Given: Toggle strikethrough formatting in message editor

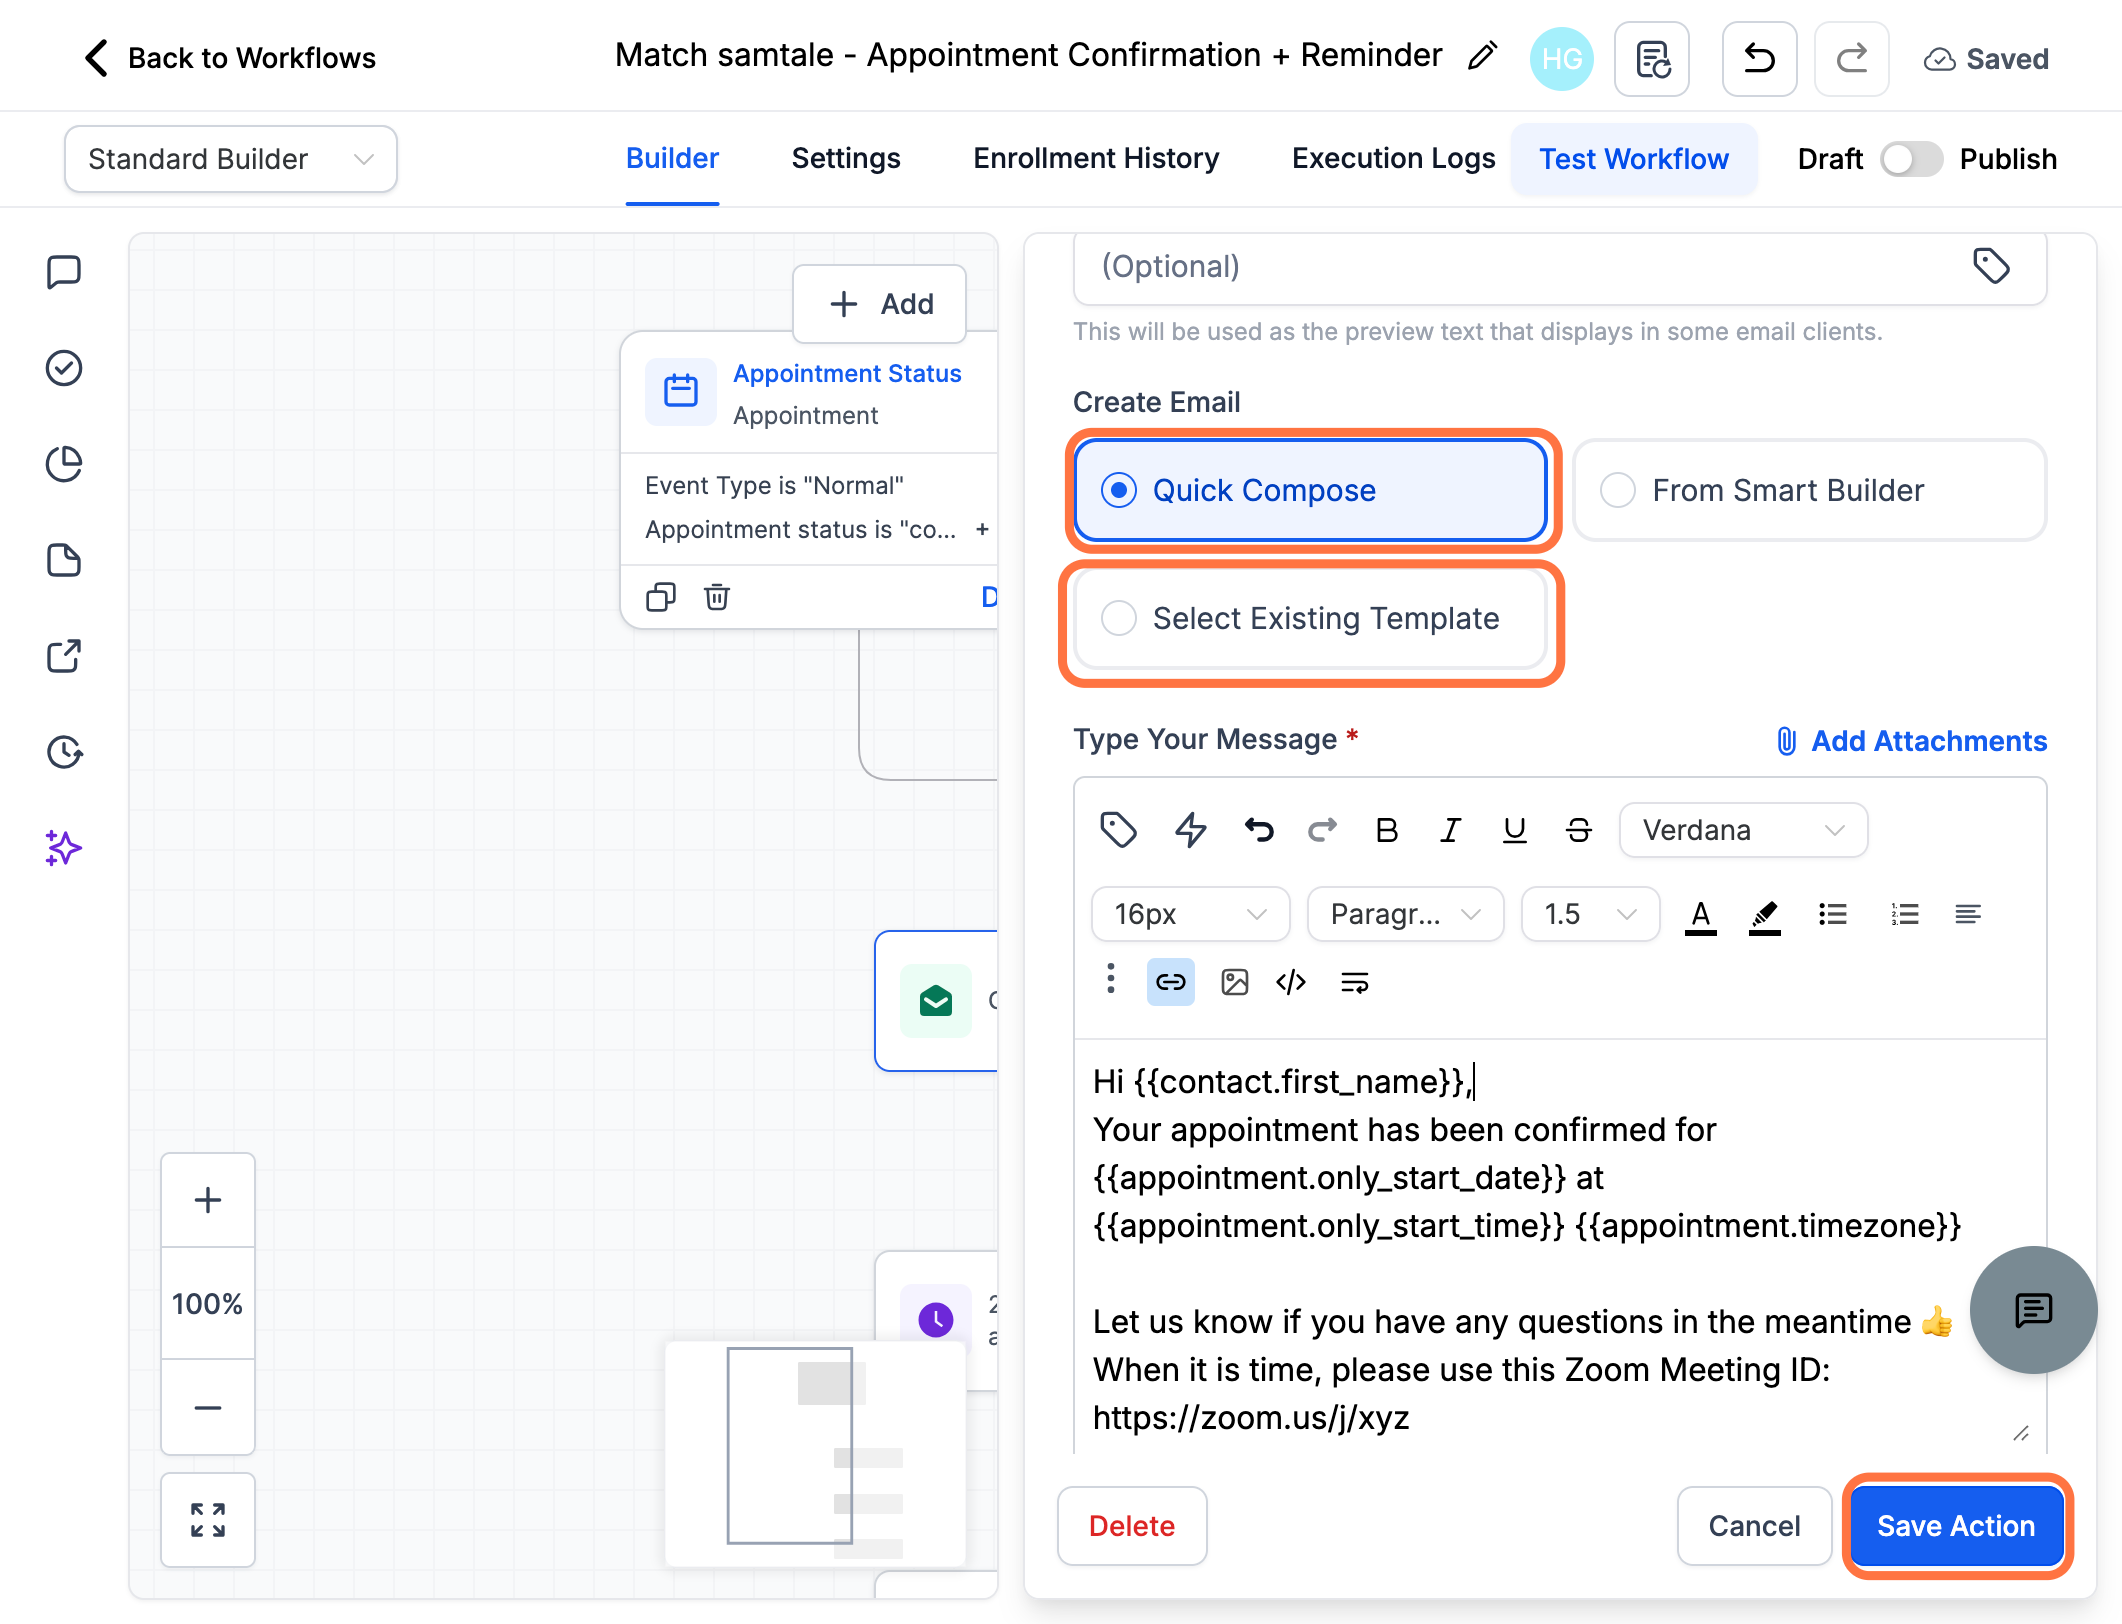Looking at the screenshot, I should 1578,830.
